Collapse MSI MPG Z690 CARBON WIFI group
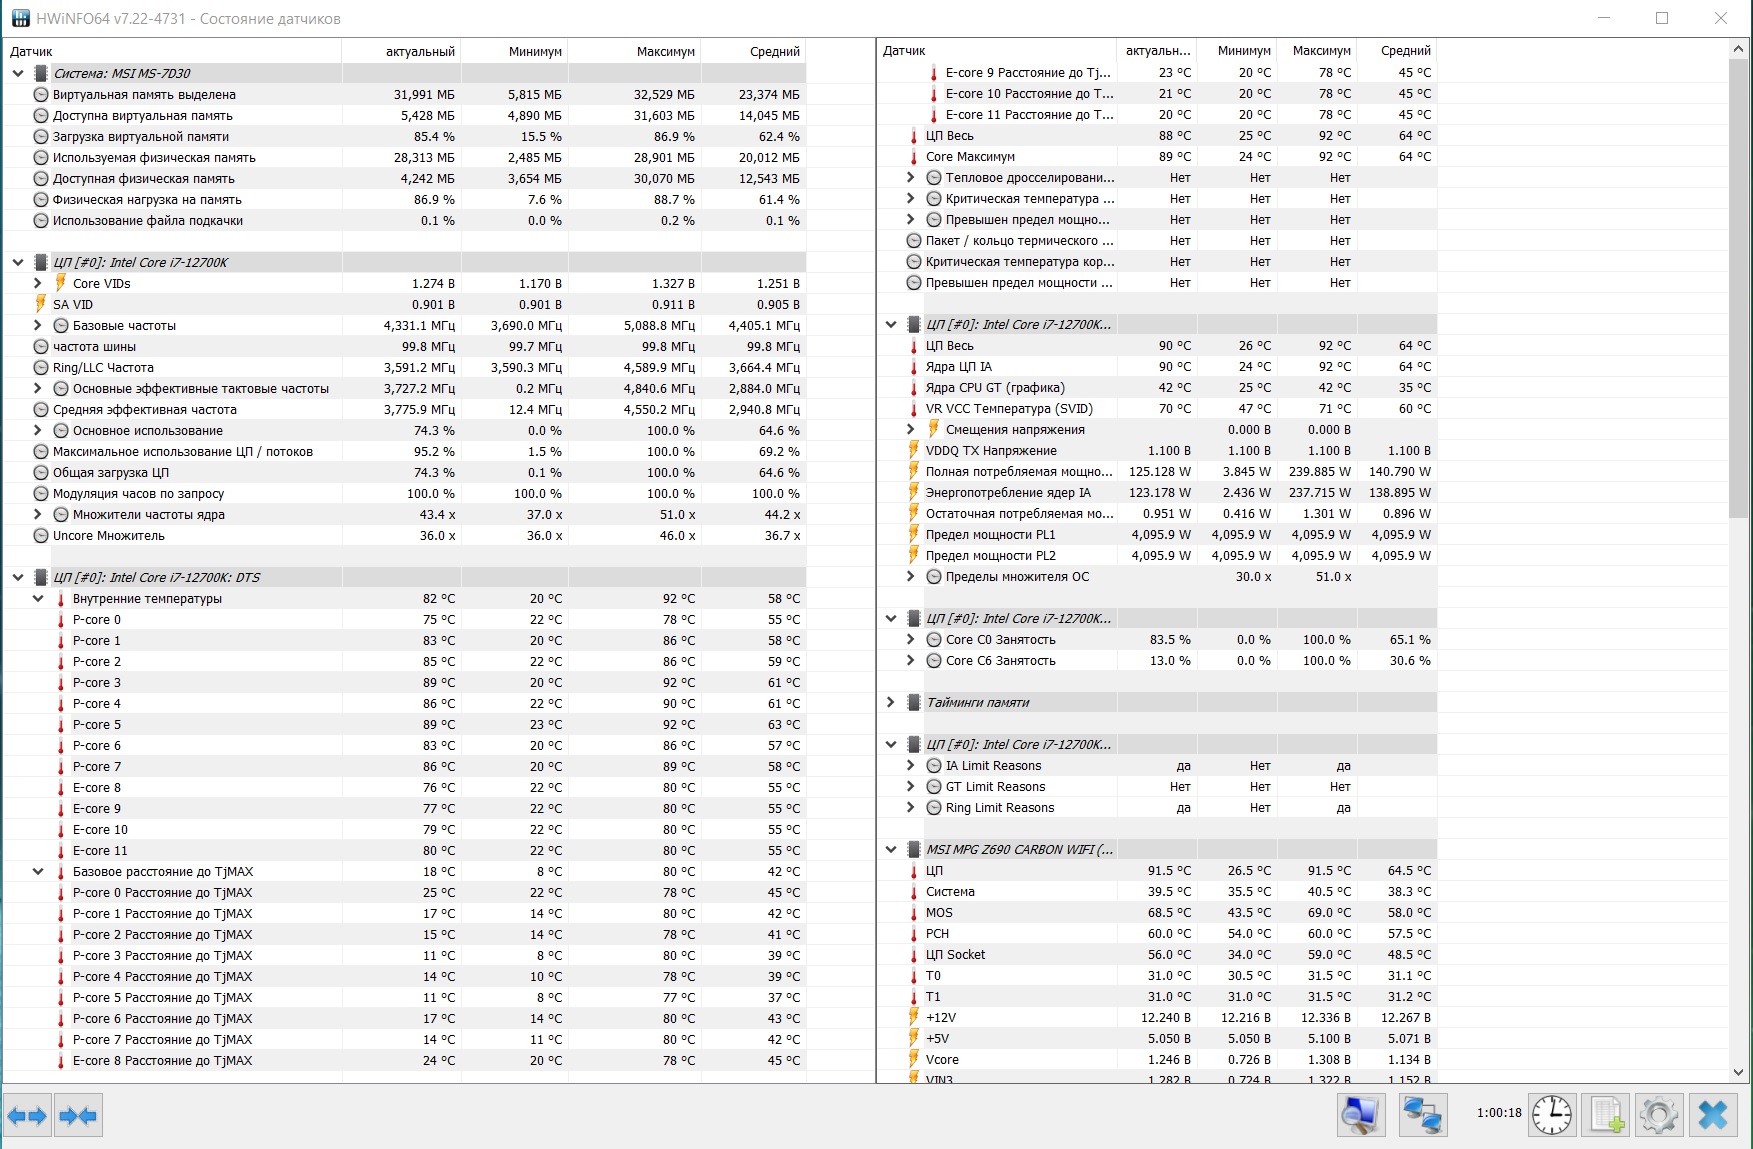This screenshot has height=1149, width=1753. tap(891, 849)
